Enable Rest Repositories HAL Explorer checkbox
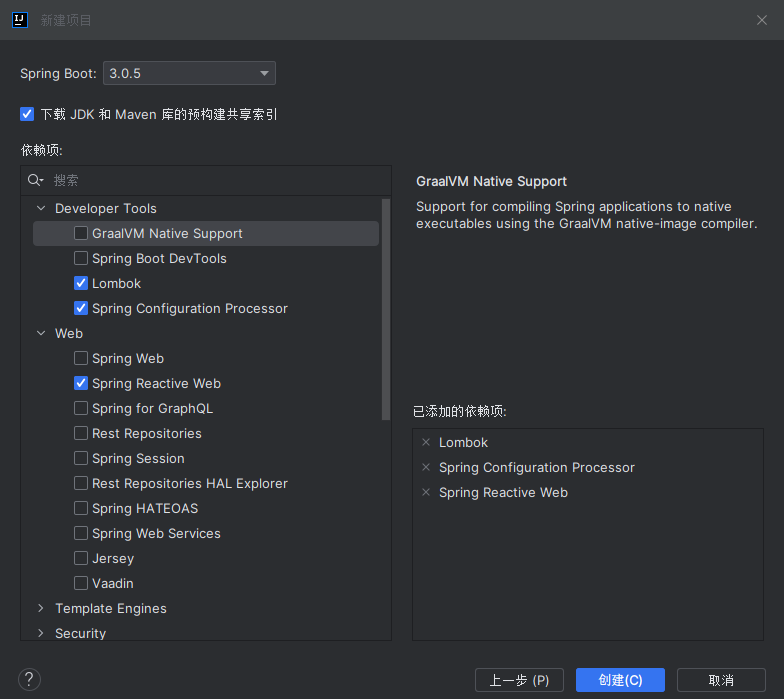The image size is (784, 699). [81, 484]
